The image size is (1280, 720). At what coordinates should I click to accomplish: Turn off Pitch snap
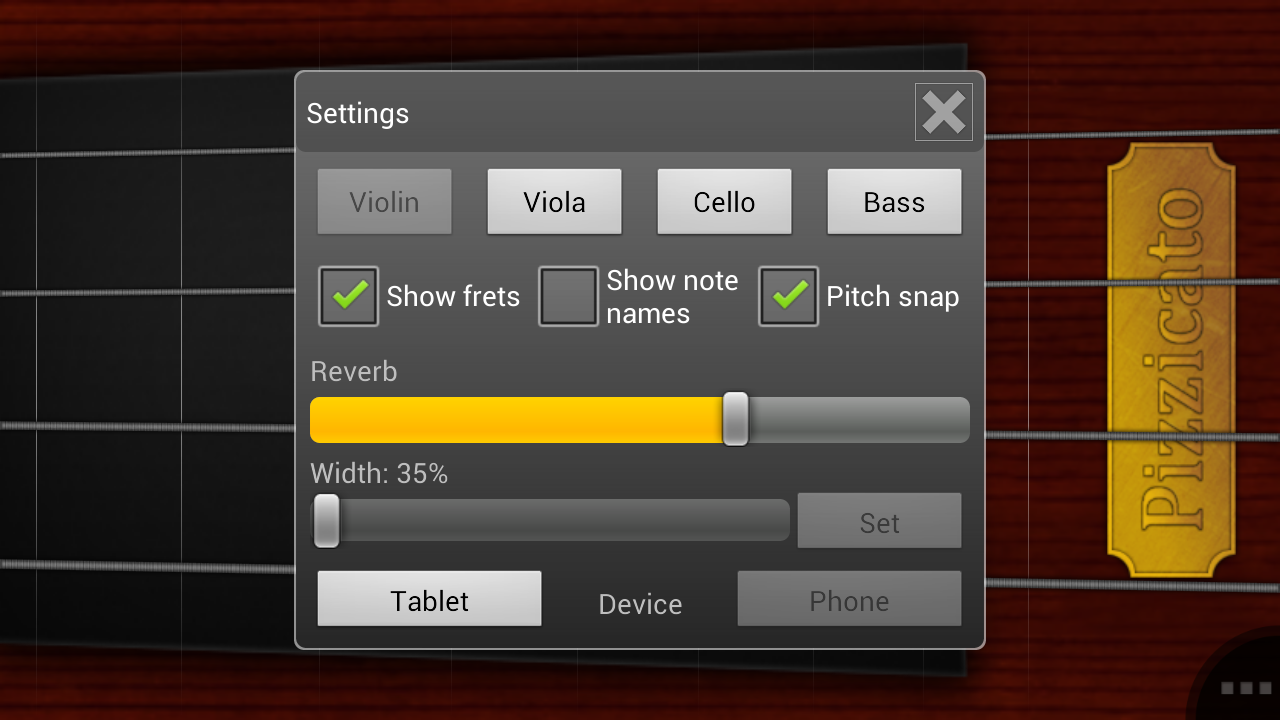point(788,296)
